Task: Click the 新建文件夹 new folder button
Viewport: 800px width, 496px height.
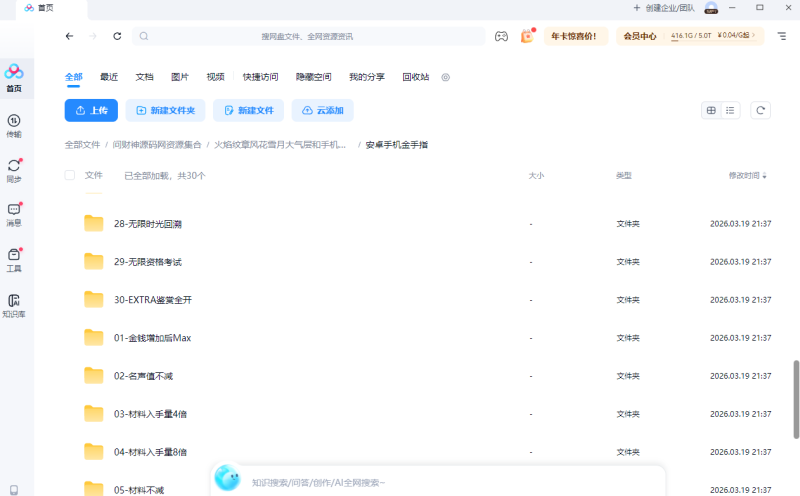Action: pos(166,110)
